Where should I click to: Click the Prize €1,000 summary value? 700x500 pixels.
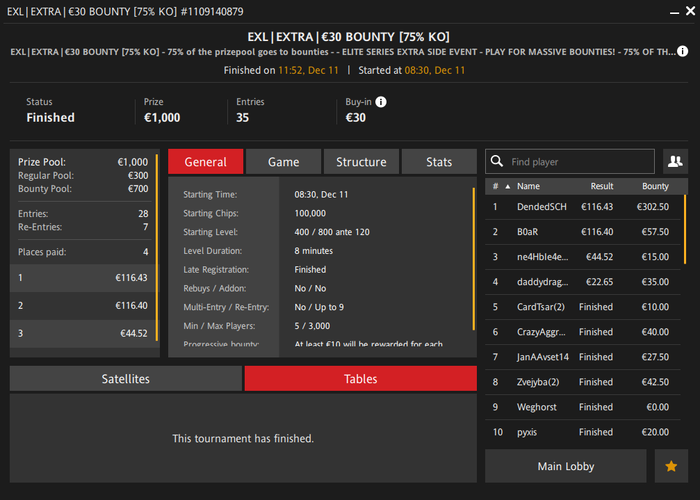[162, 117]
